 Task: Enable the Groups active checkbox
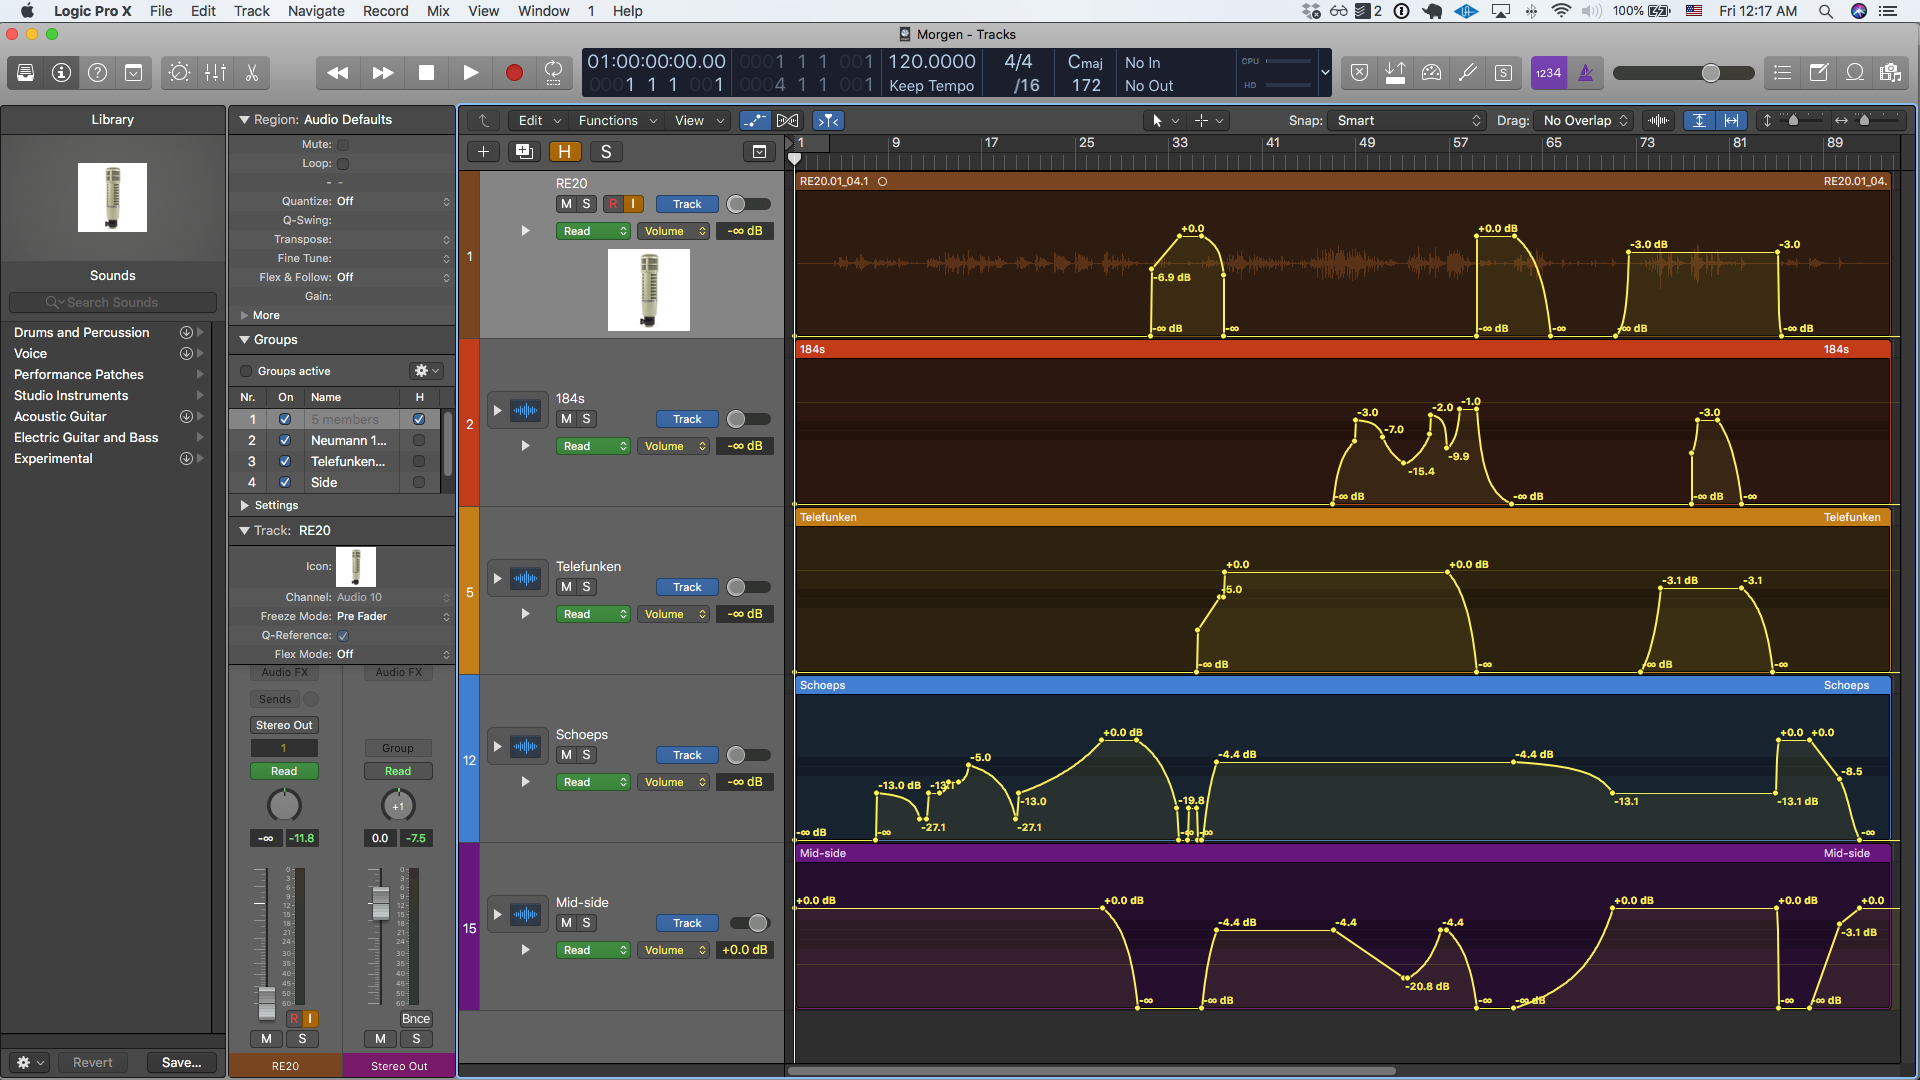pyautogui.click(x=246, y=371)
